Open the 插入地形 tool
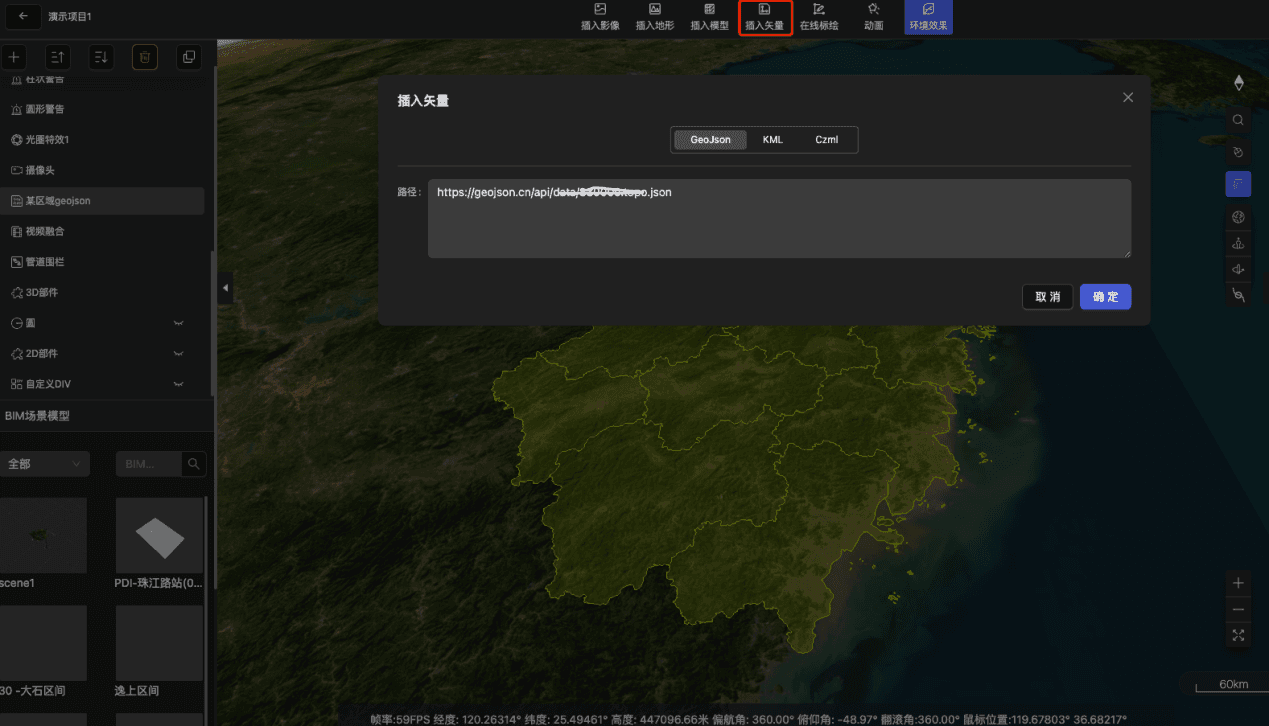 pos(655,17)
